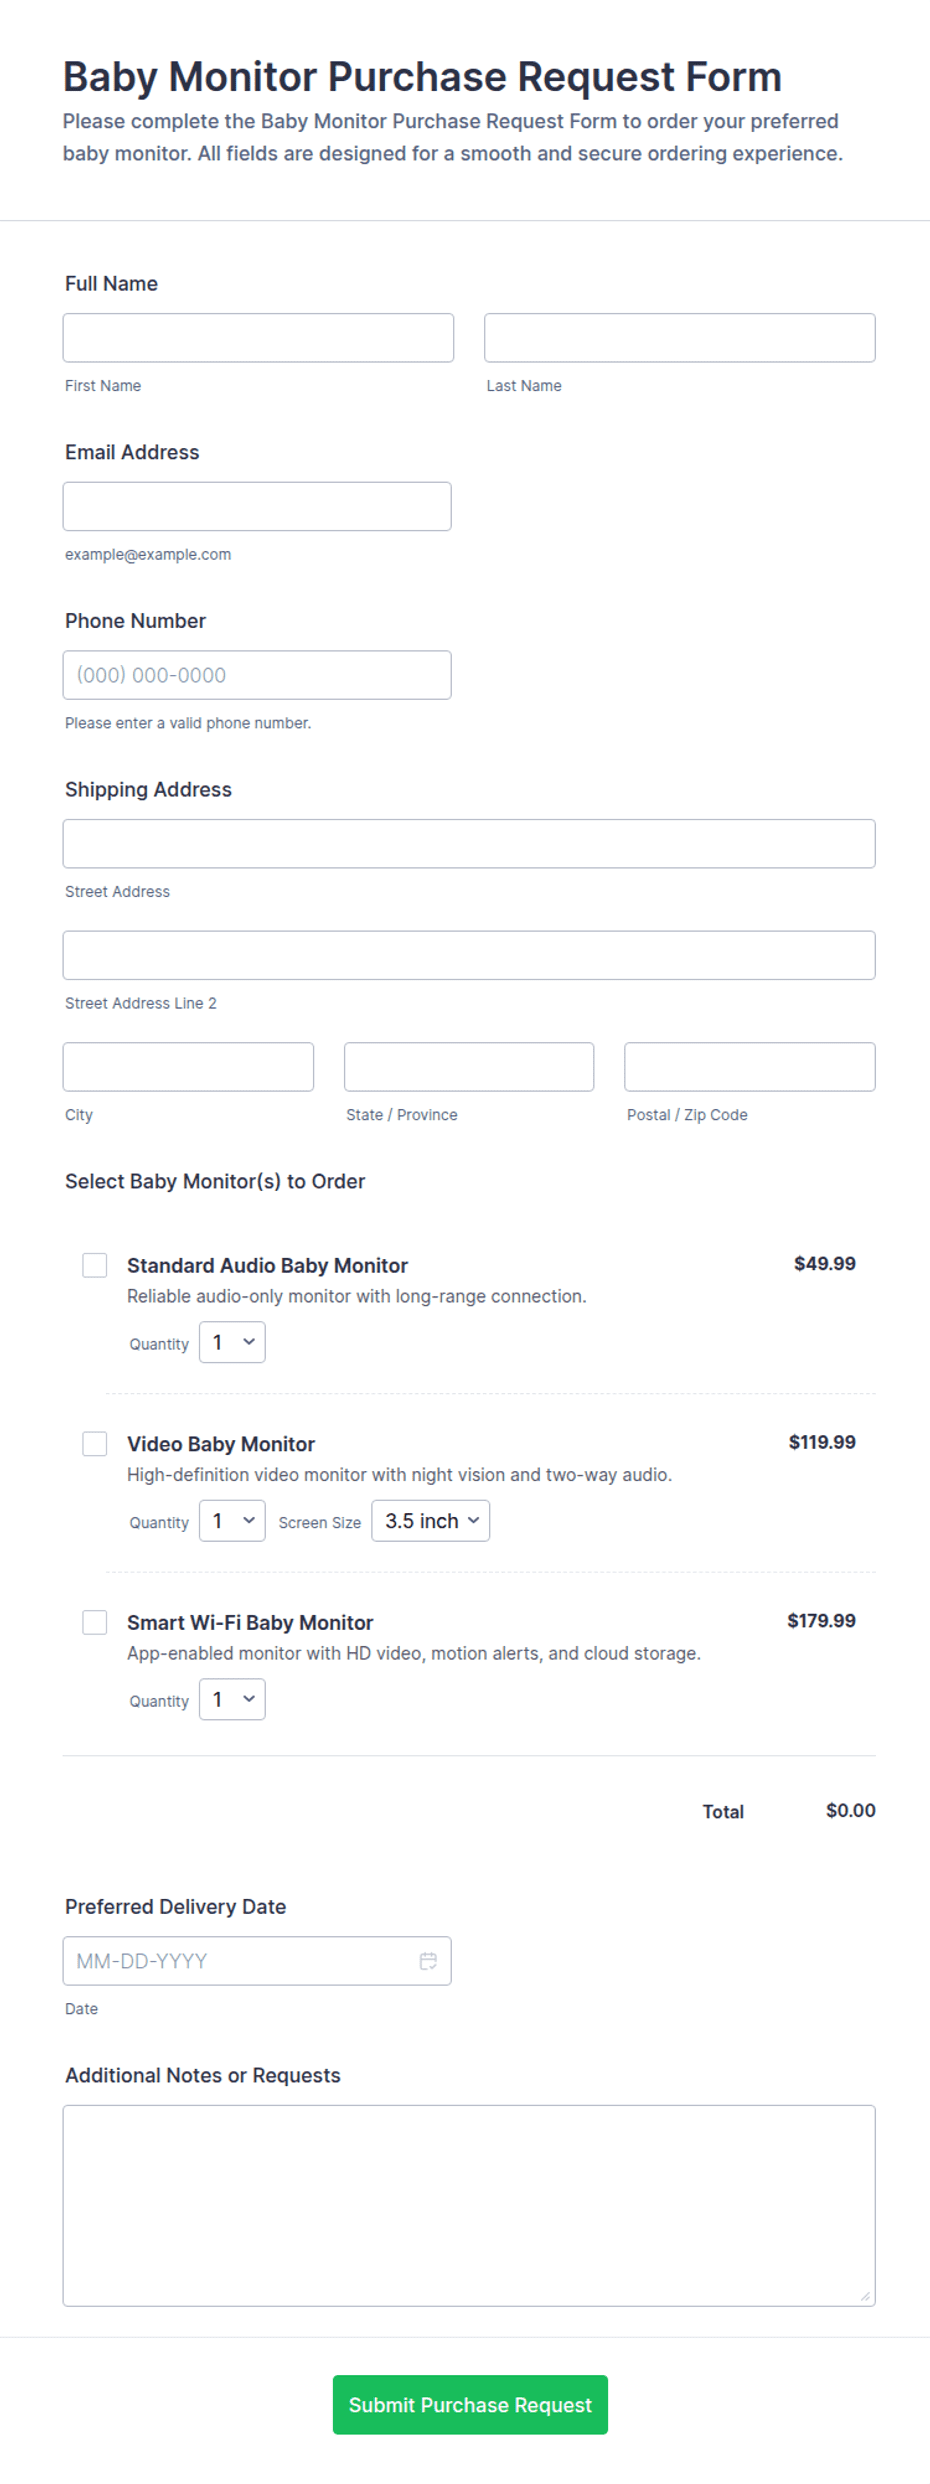This screenshot has width=930, height=2484.
Task: Open the calendar icon in delivery date field
Action: (428, 1961)
